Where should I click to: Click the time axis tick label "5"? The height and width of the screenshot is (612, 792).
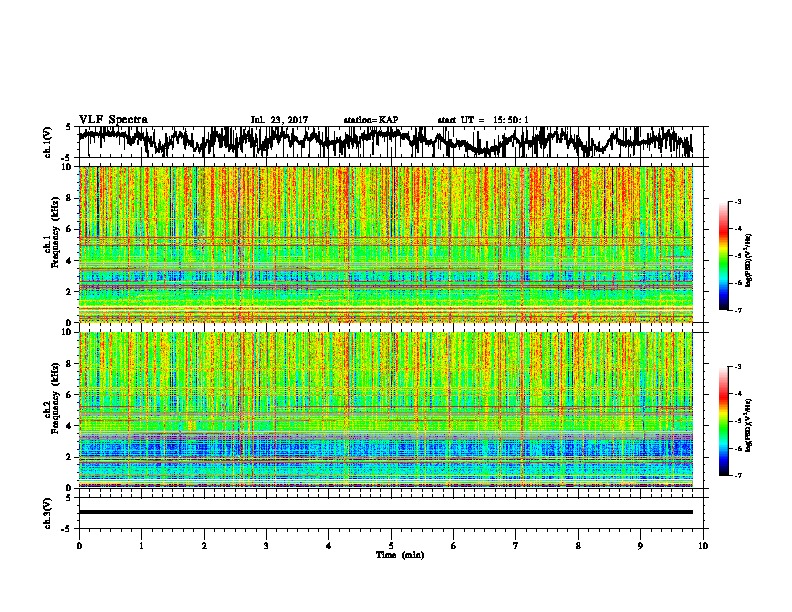pos(391,546)
